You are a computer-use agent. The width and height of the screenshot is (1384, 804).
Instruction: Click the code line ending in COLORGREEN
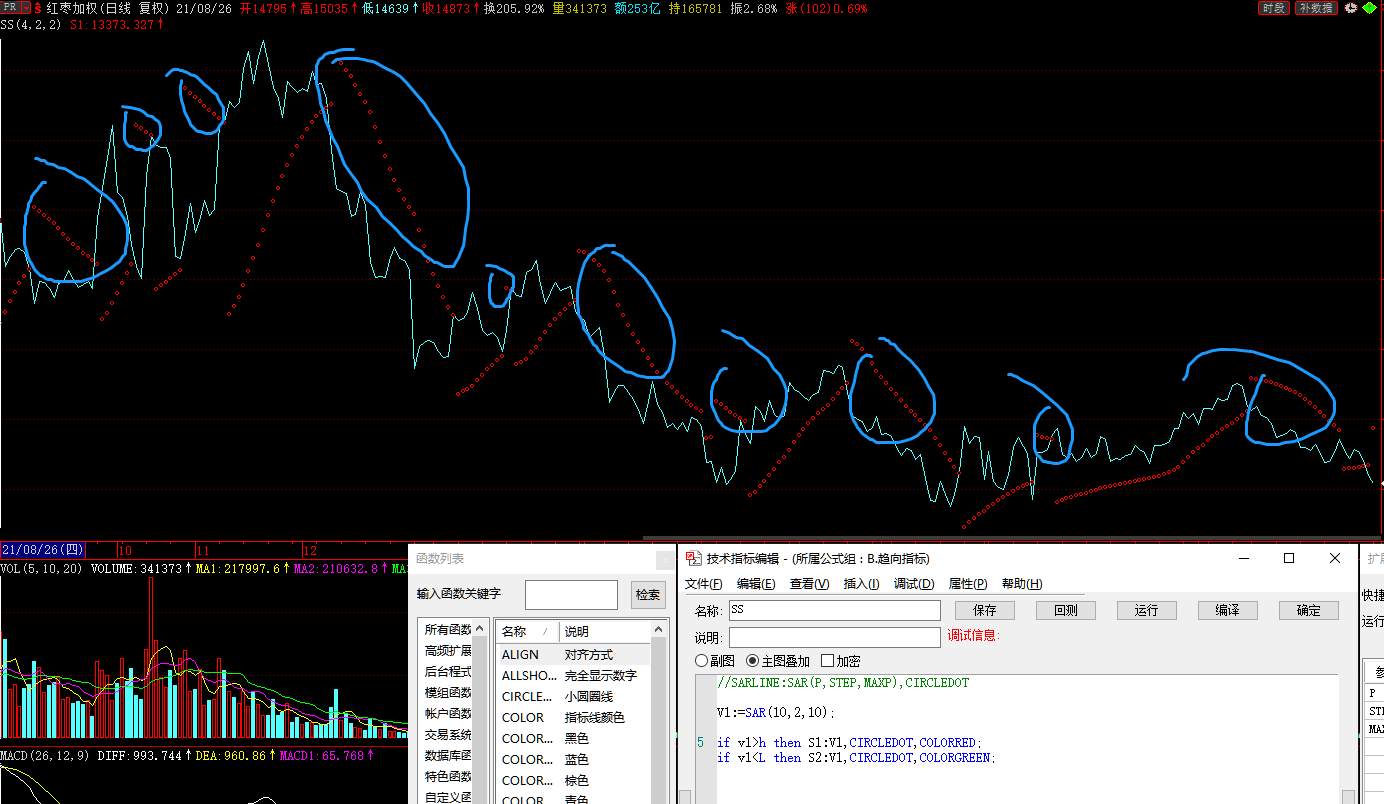pos(857,758)
